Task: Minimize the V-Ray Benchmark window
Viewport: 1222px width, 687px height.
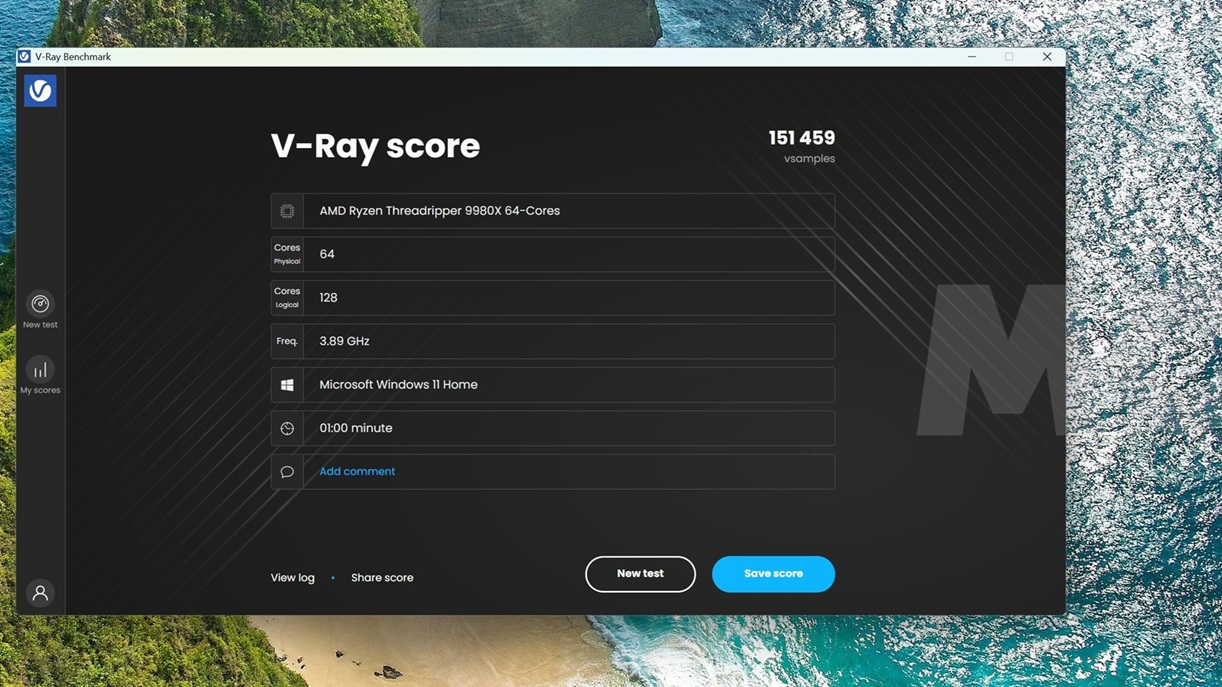Action: pyautogui.click(x=971, y=57)
